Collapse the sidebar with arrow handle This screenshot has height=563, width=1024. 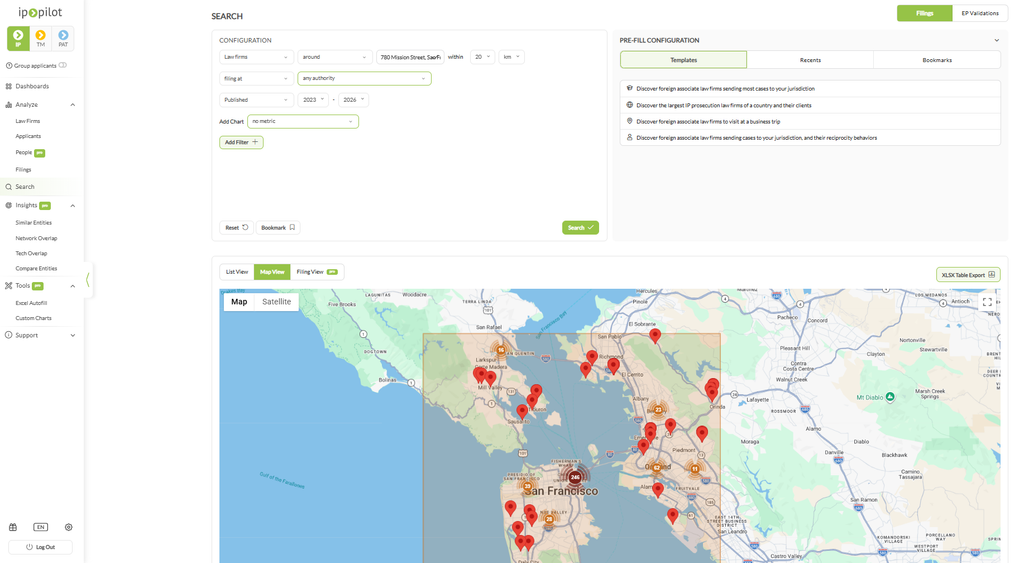(x=88, y=280)
